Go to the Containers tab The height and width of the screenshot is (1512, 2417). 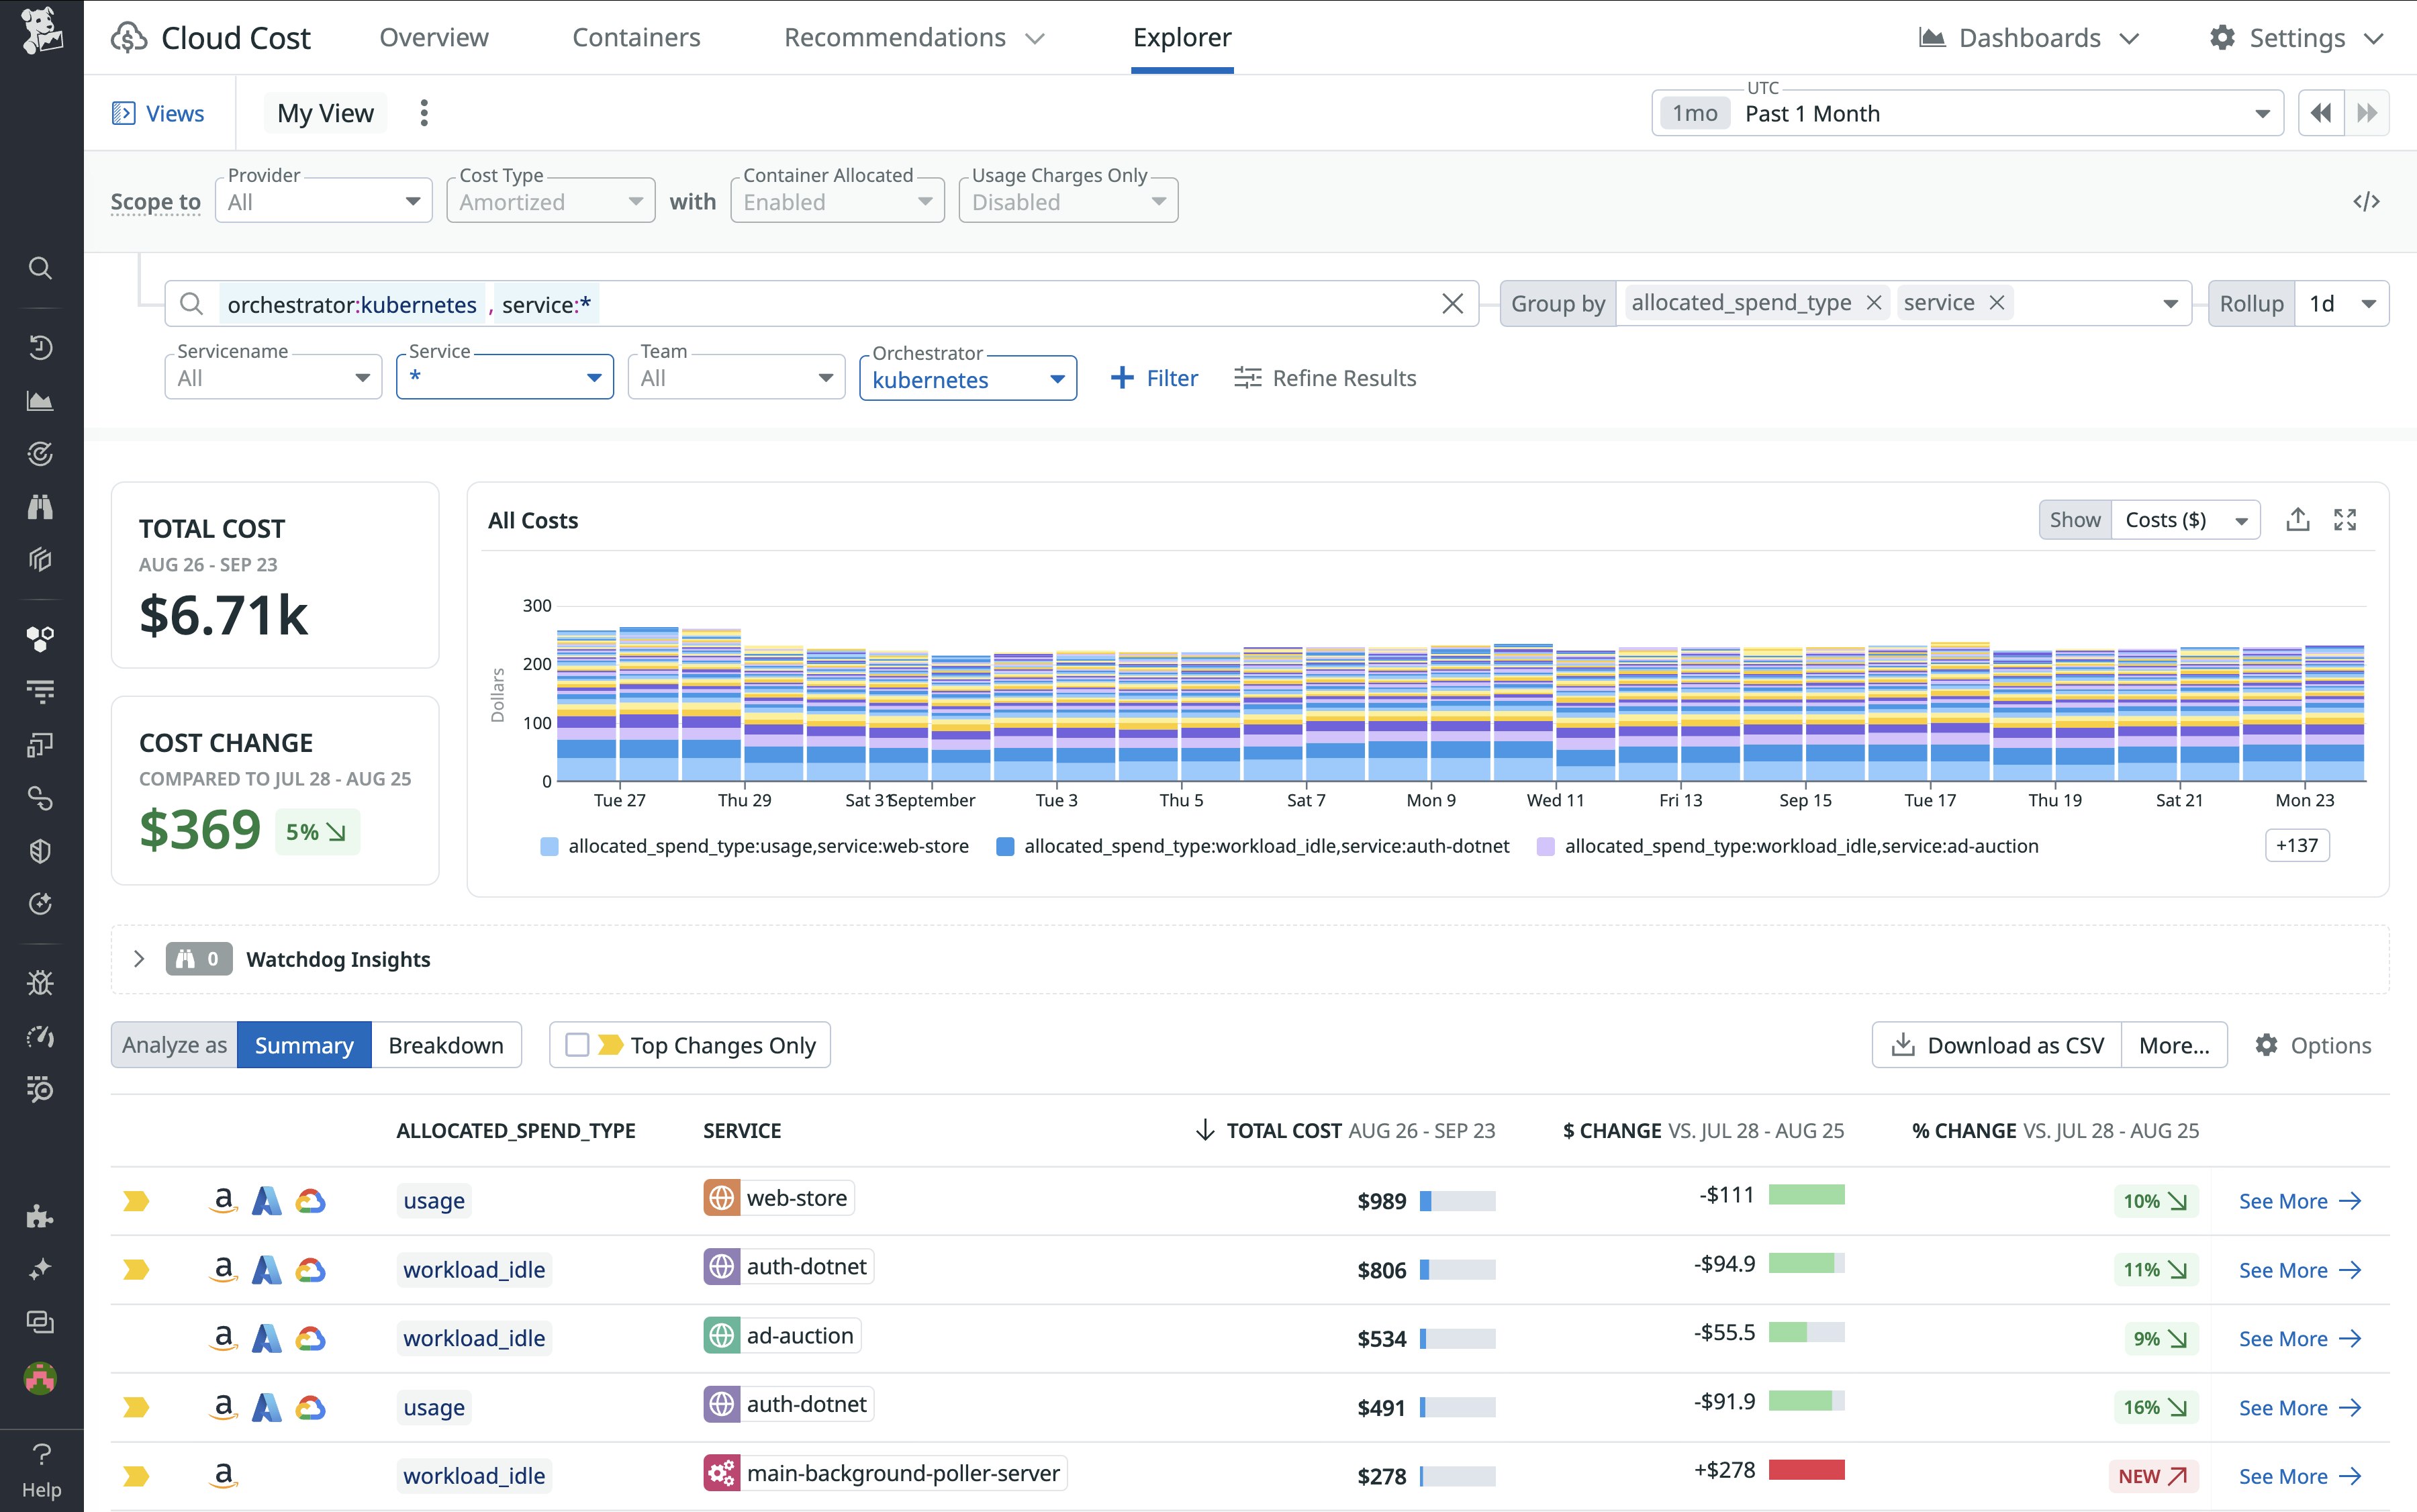click(636, 38)
